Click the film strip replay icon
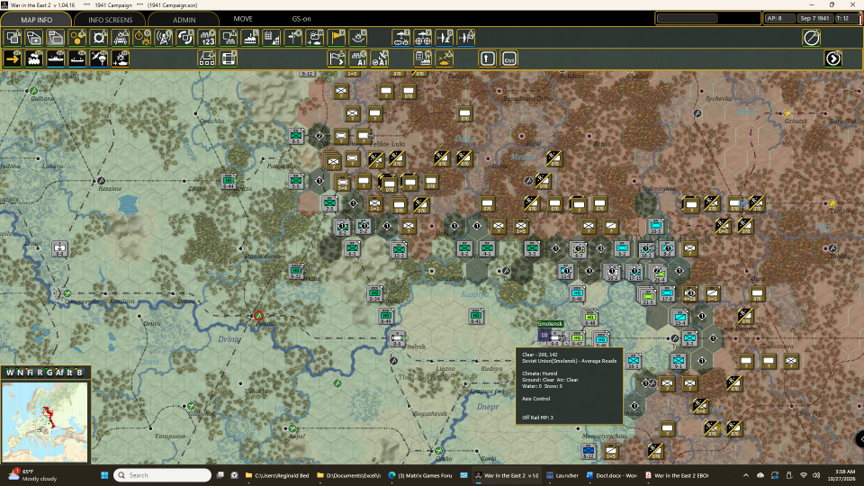The height and width of the screenshot is (486, 864). (x=229, y=58)
